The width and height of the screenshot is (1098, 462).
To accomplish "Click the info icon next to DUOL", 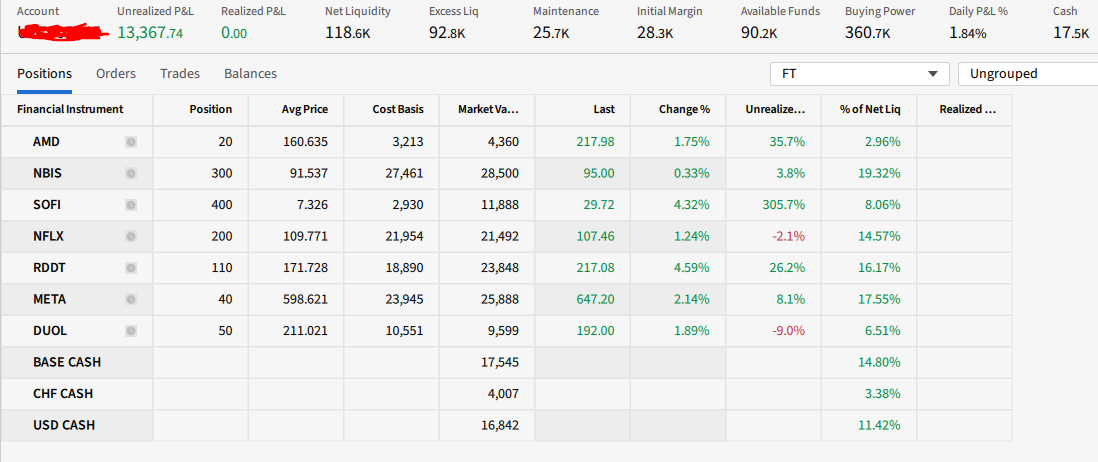I will pos(130,331).
